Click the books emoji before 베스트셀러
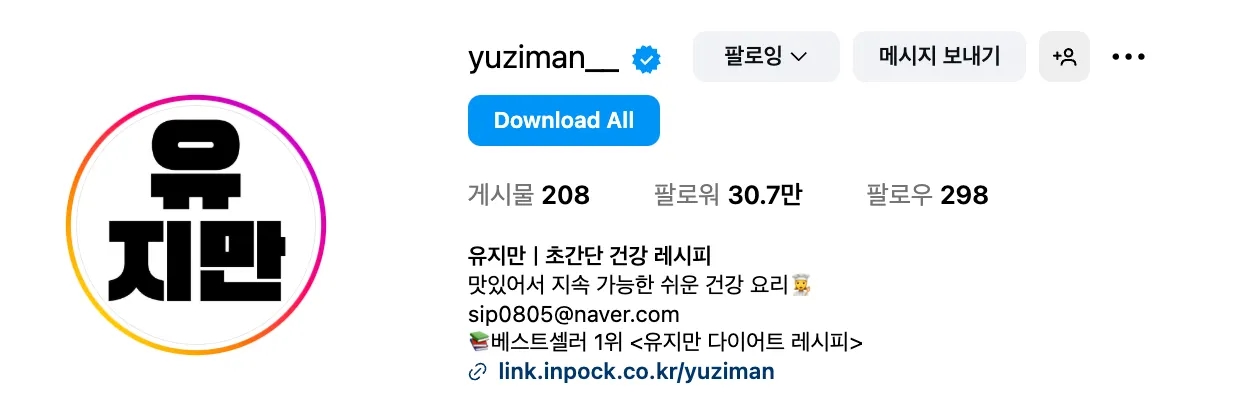1238x412 pixels. [479, 343]
